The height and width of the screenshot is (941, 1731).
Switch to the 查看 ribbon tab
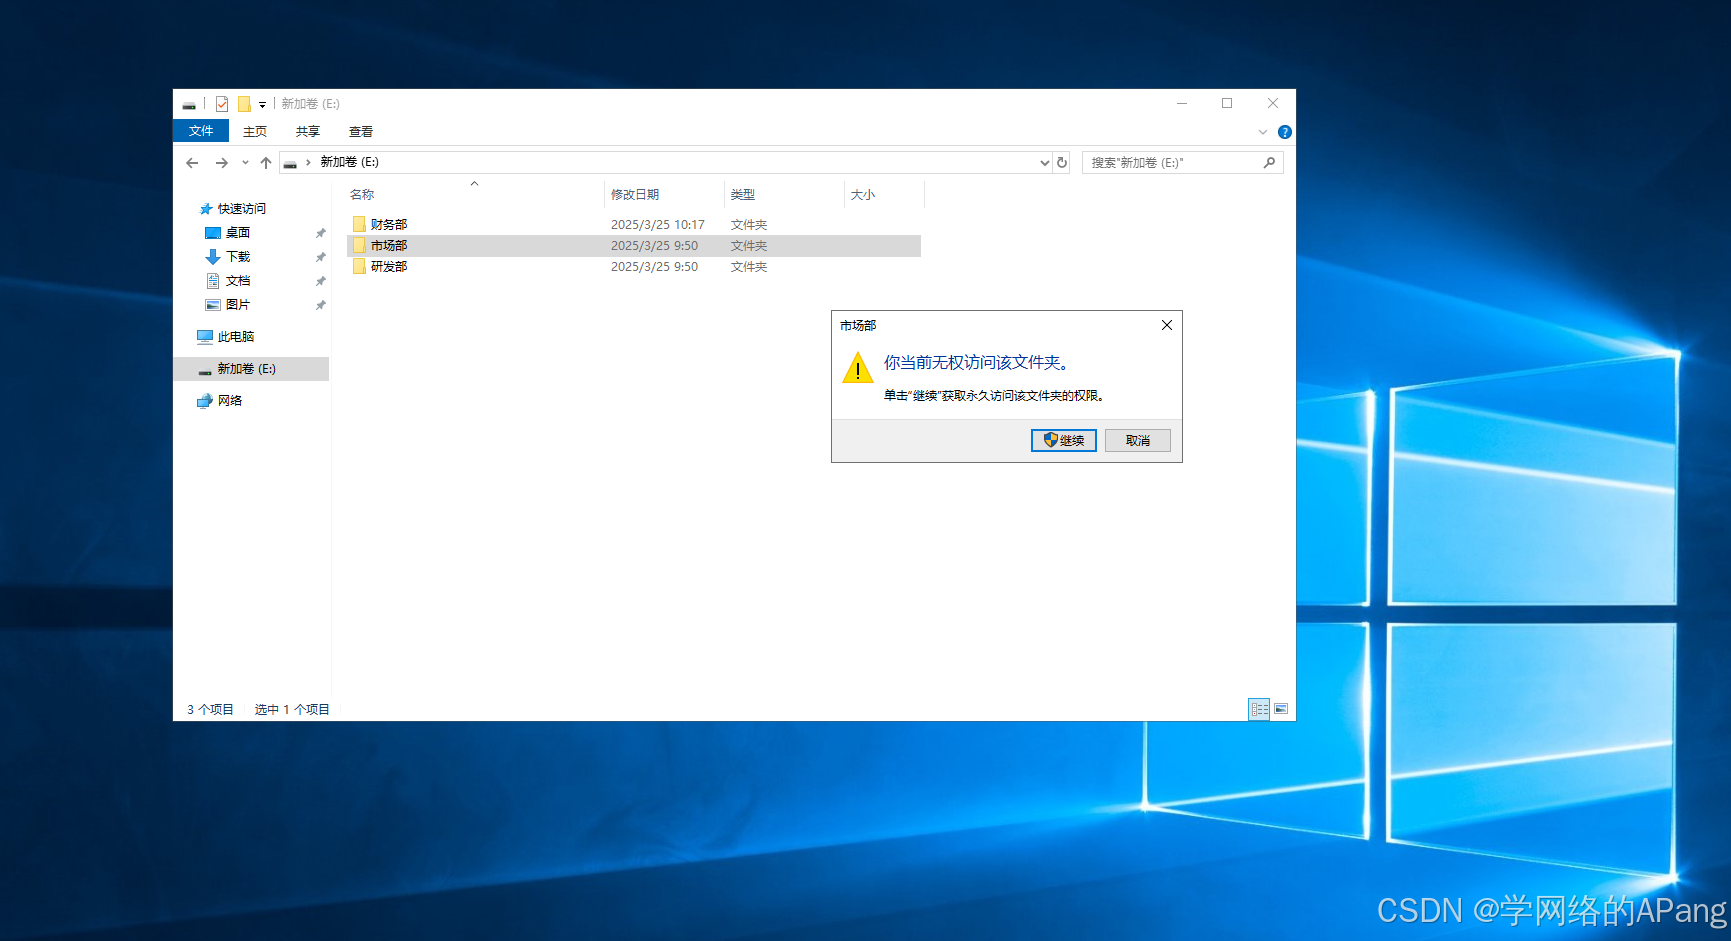pyautogui.click(x=361, y=131)
